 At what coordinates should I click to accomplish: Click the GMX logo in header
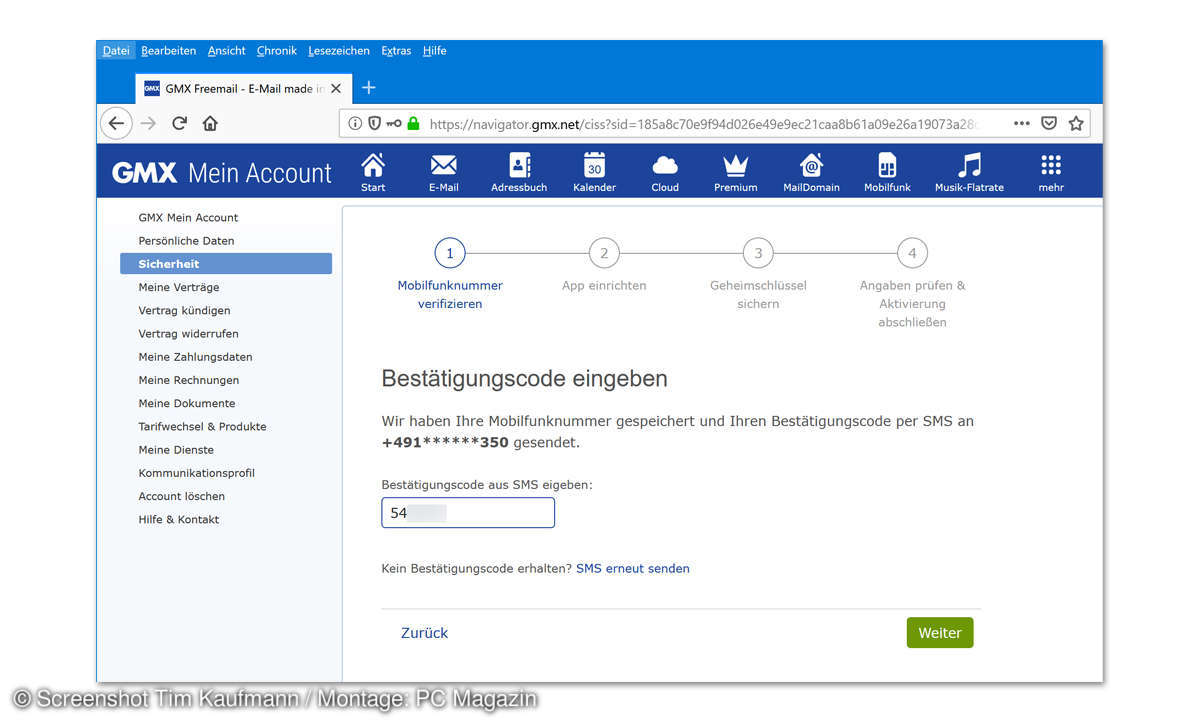(145, 173)
